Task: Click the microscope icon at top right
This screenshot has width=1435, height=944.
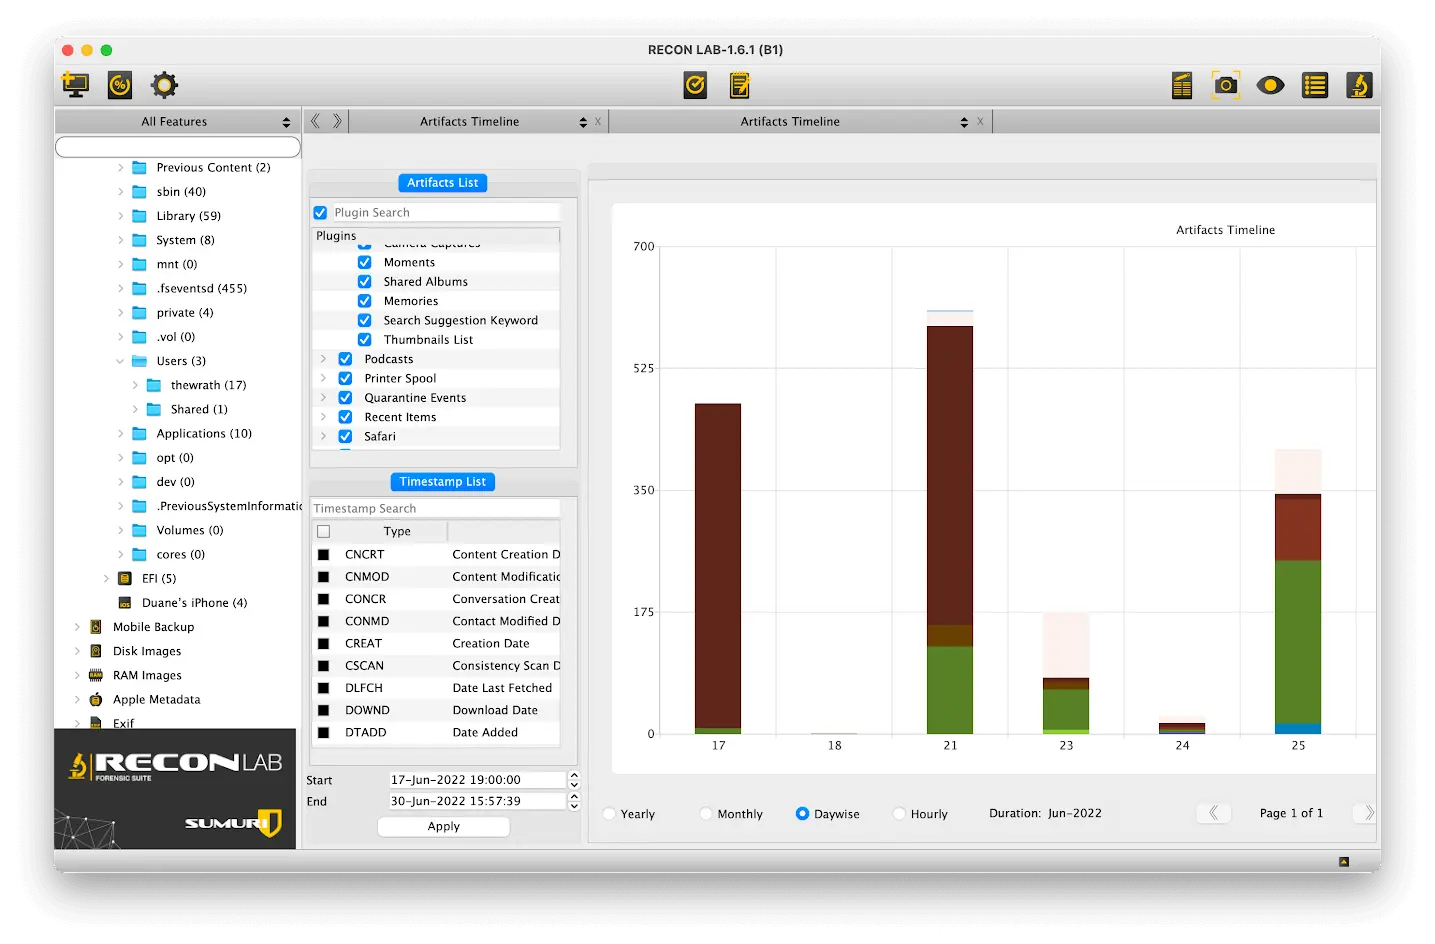Action: (1359, 85)
